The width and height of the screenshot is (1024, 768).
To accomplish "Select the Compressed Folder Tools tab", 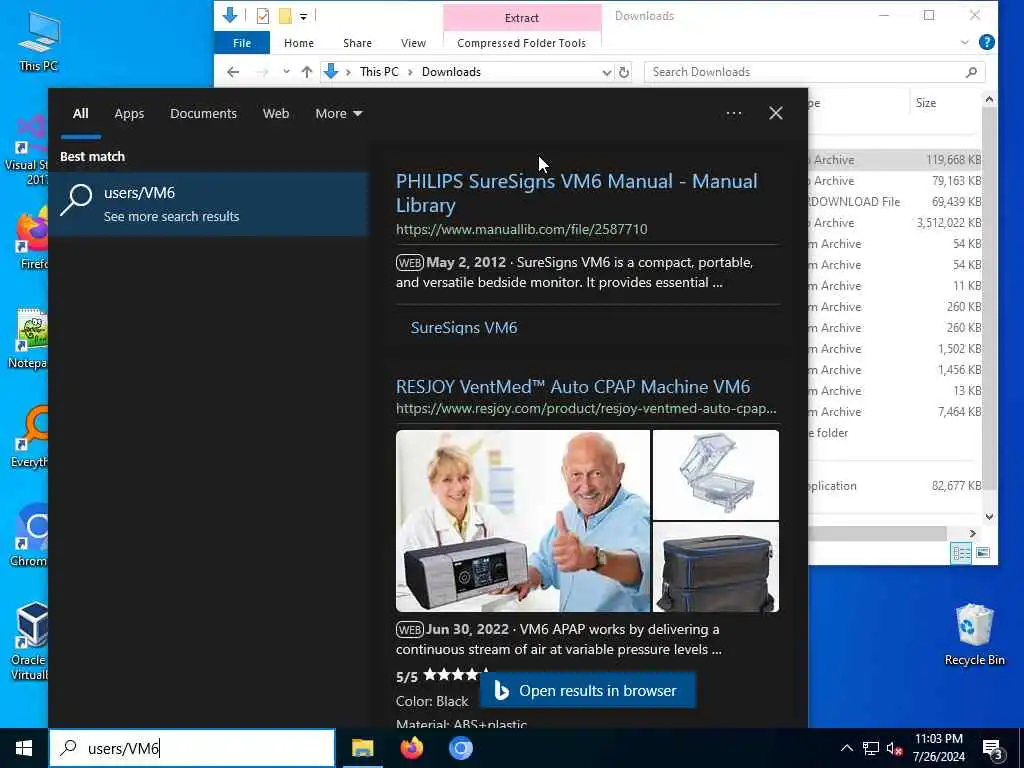I will (x=521, y=43).
